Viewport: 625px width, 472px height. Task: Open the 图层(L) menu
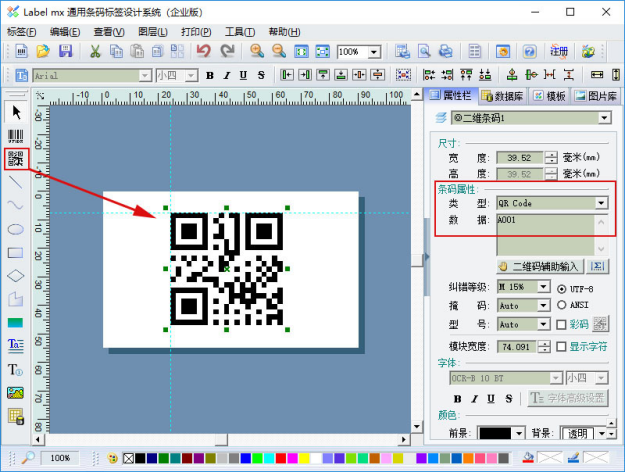point(153,32)
